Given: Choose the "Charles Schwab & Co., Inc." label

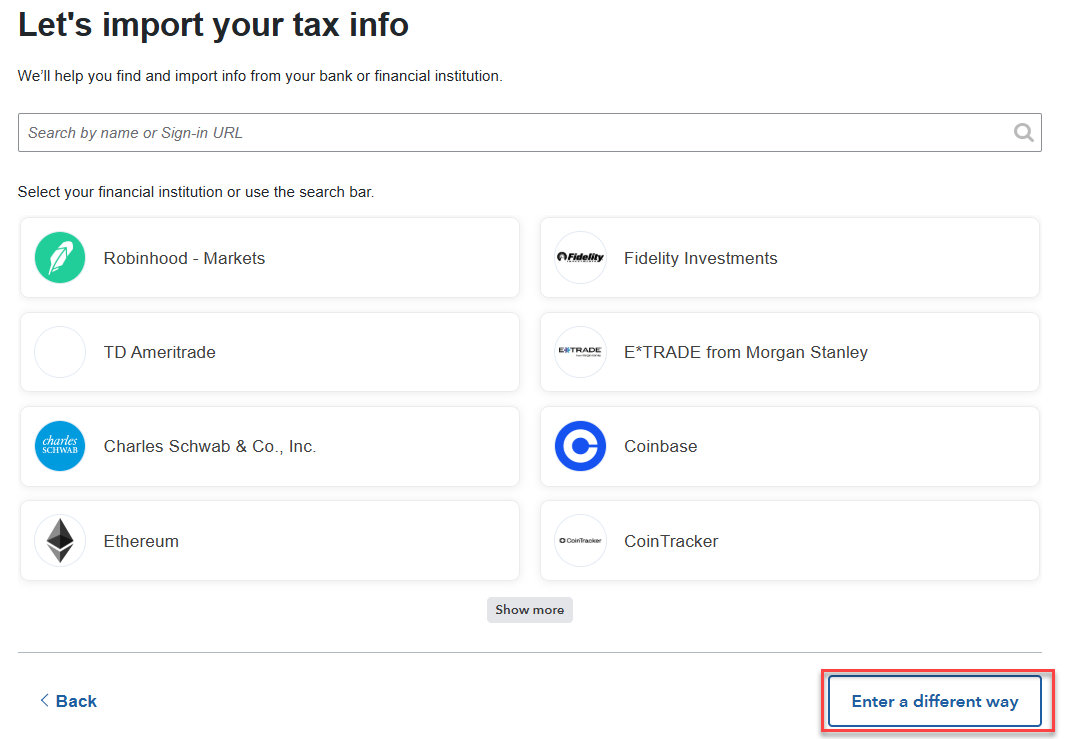Looking at the screenshot, I should (x=210, y=446).
